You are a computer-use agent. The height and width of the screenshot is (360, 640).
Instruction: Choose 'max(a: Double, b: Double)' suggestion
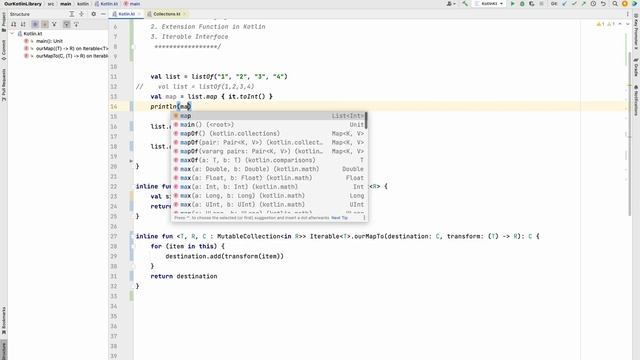click(x=269, y=169)
